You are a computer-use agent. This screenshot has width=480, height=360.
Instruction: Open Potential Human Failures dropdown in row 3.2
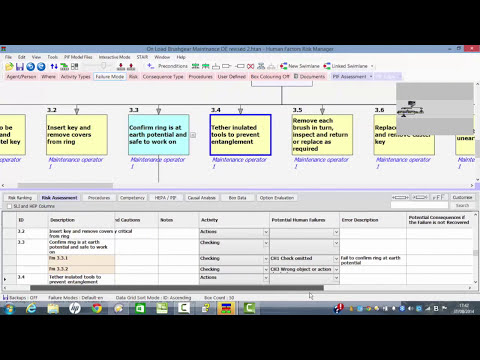[336, 232]
